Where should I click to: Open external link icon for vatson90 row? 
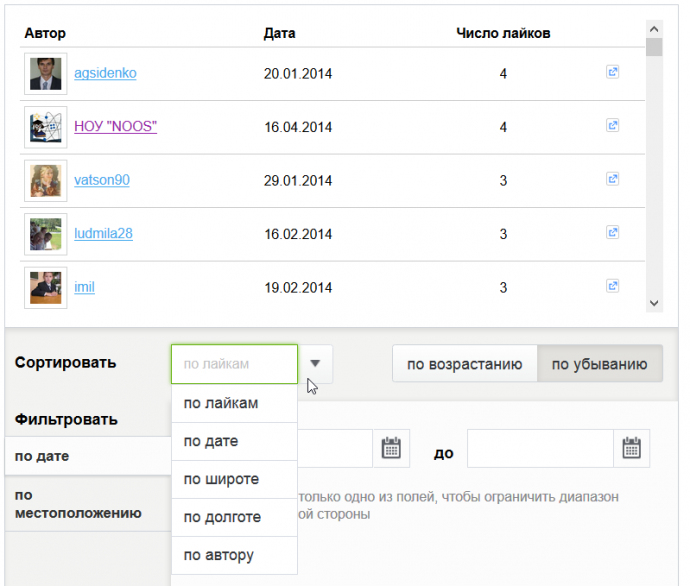[x=613, y=180]
